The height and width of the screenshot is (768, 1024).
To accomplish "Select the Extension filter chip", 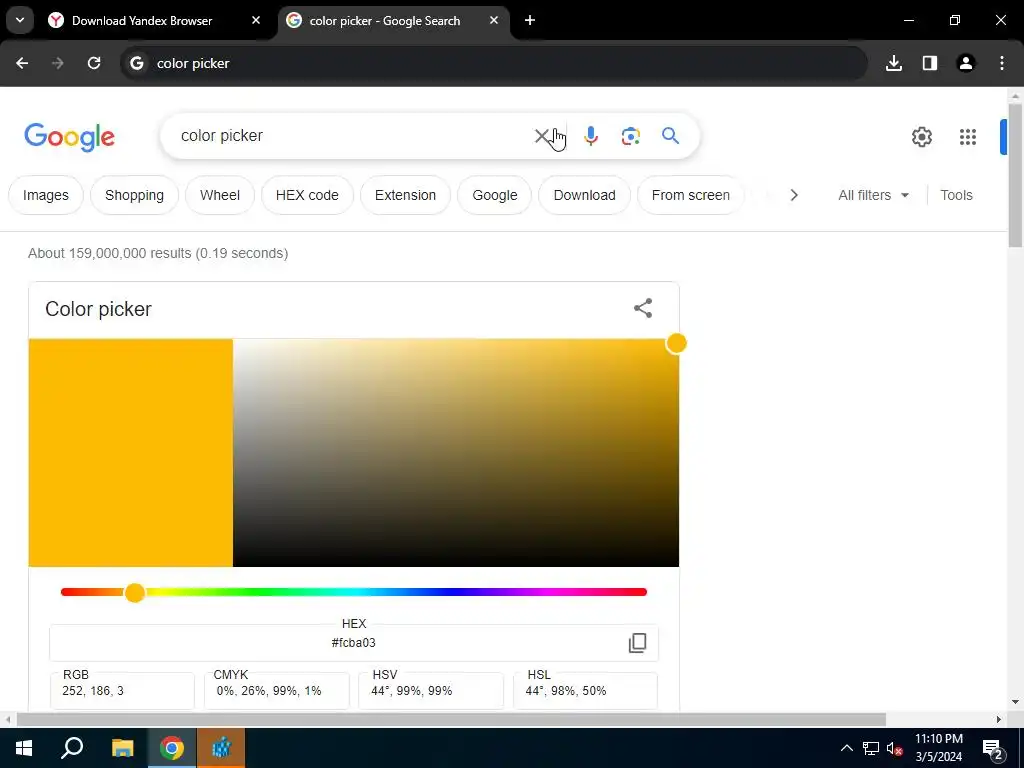I will coord(405,195).
